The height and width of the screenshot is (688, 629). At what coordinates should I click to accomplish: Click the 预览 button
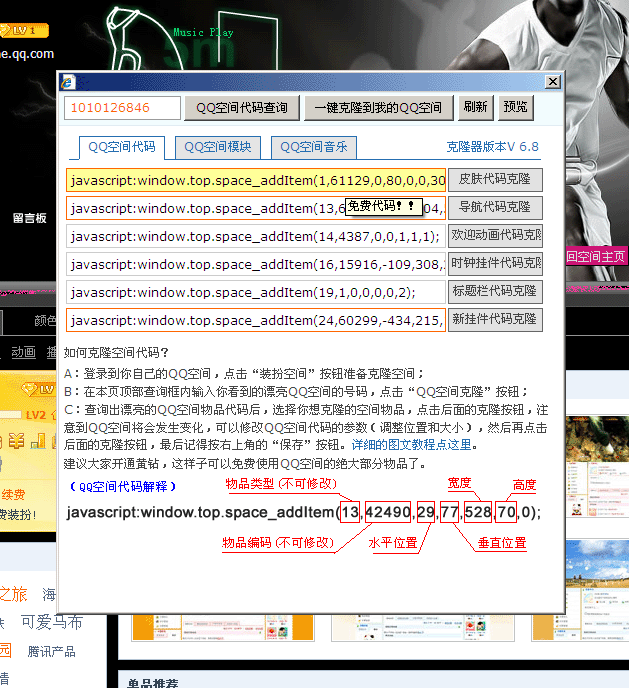515,108
